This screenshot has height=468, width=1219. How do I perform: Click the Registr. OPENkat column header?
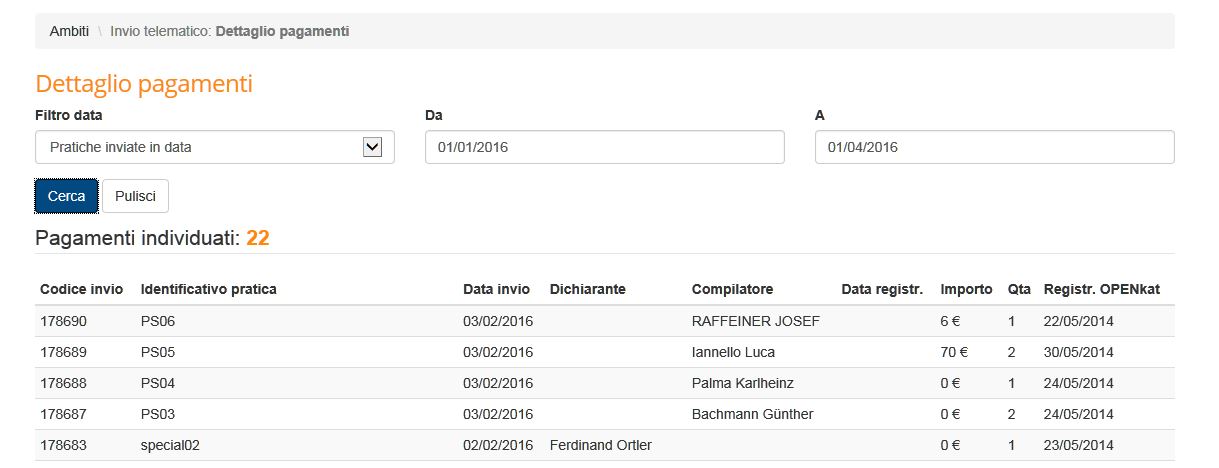(1103, 289)
